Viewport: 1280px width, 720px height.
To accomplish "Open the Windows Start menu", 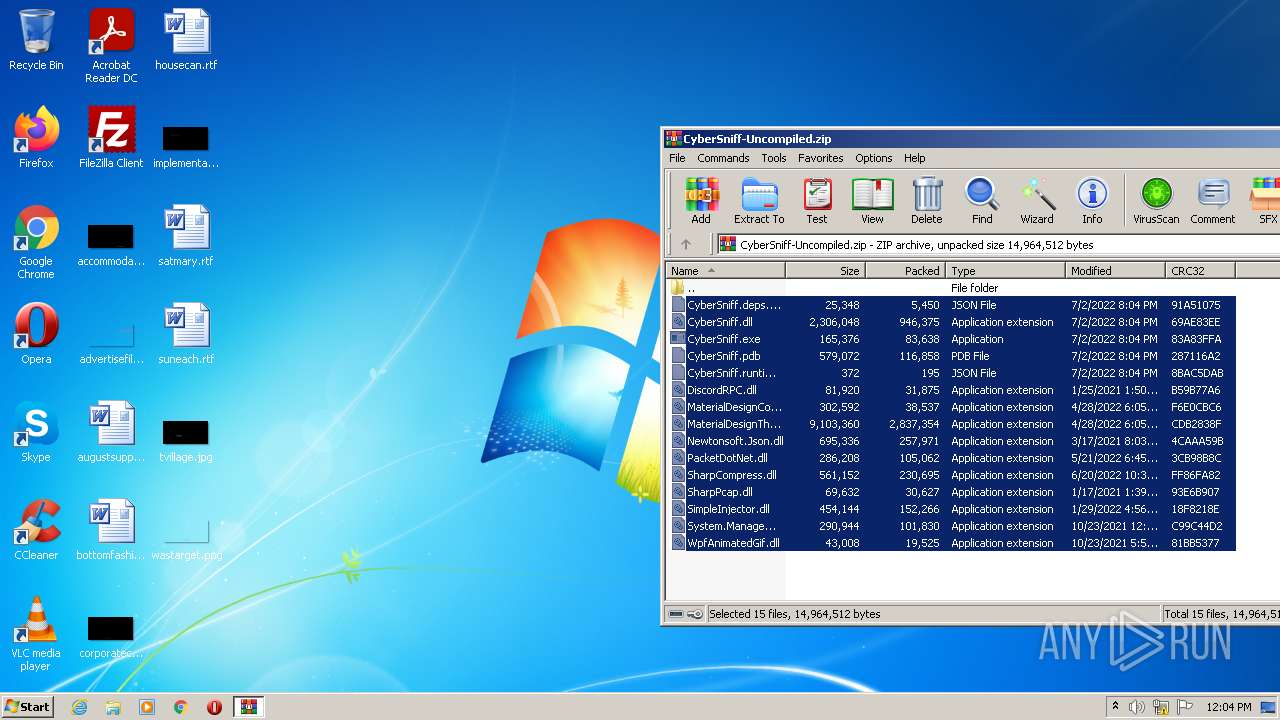I will (27, 706).
